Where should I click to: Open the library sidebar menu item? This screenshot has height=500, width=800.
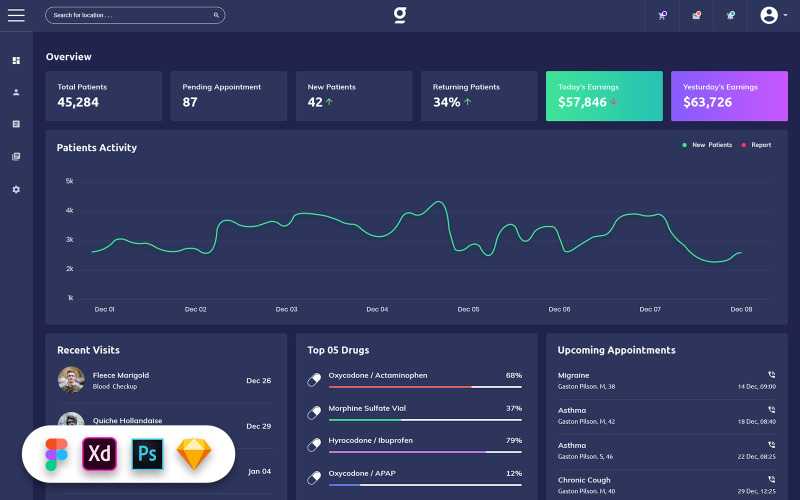16,157
